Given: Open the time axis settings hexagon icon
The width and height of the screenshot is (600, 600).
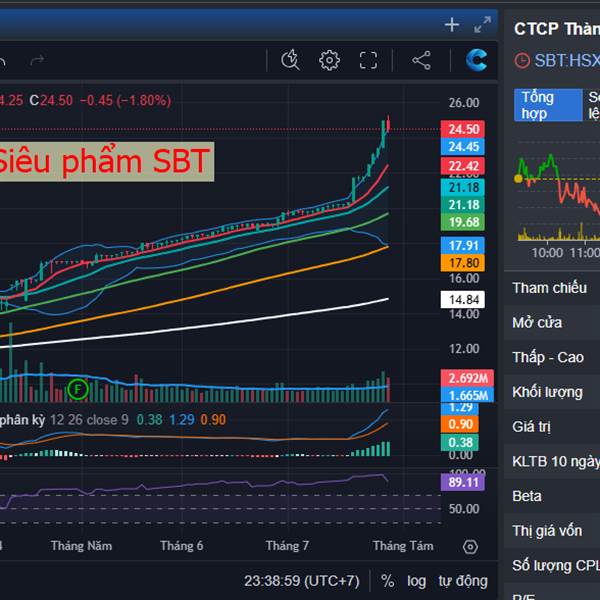Looking at the screenshot, I should click(470, 547).
